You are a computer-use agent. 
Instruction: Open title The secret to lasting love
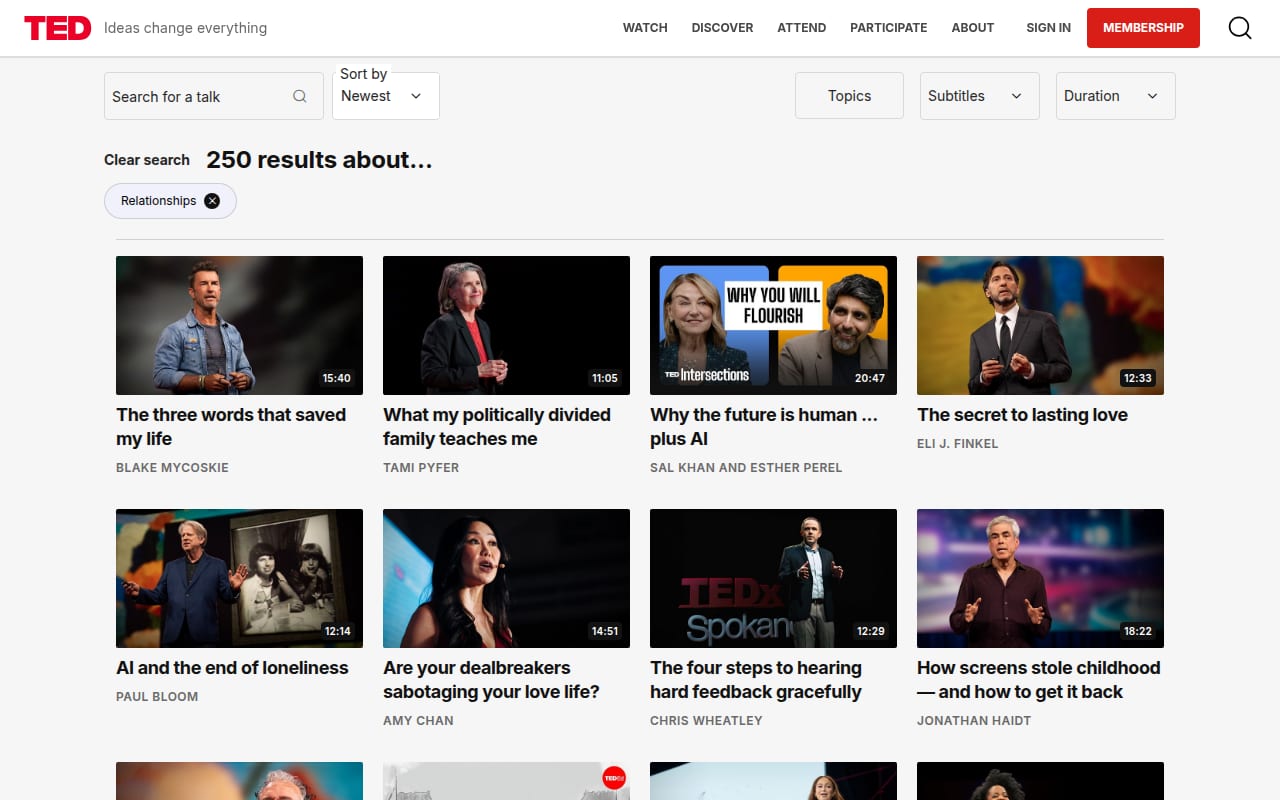tap(1022, 415)
